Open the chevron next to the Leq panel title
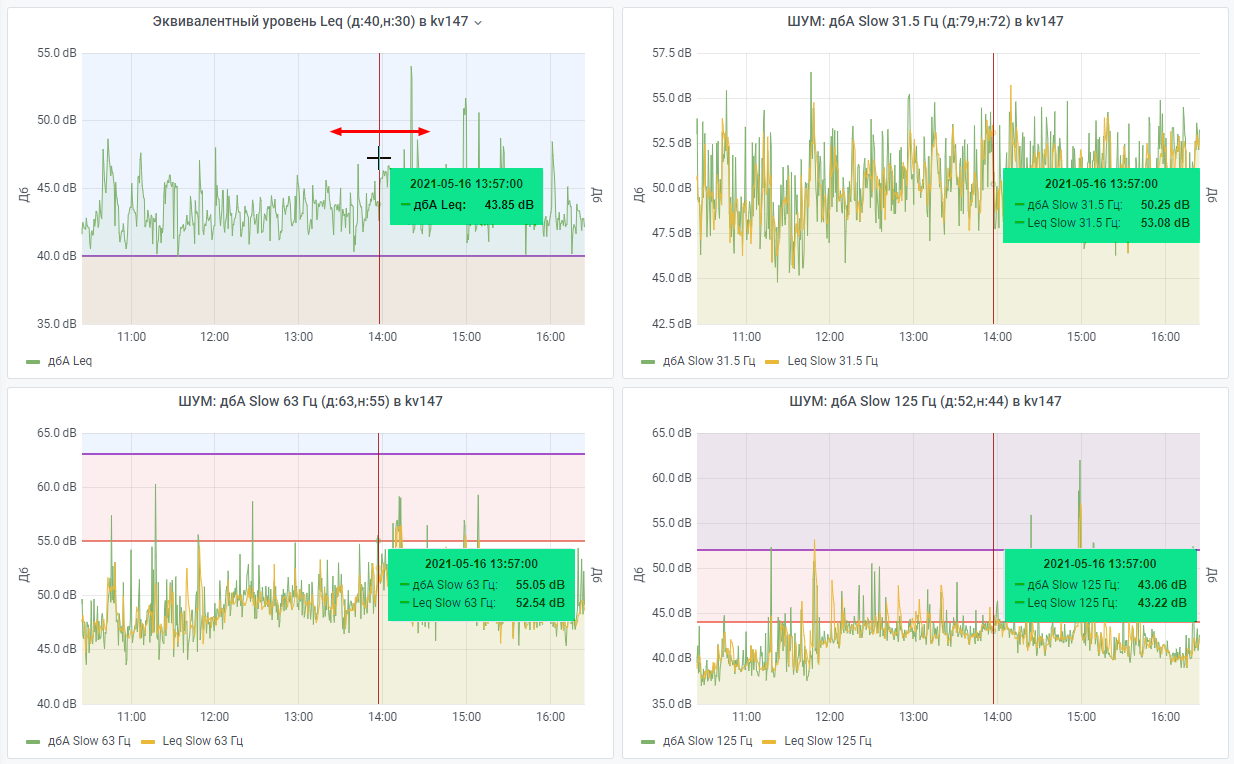The height and width of the screenshot is (764, 1234). pyautogui.click(x=478, y=23)
